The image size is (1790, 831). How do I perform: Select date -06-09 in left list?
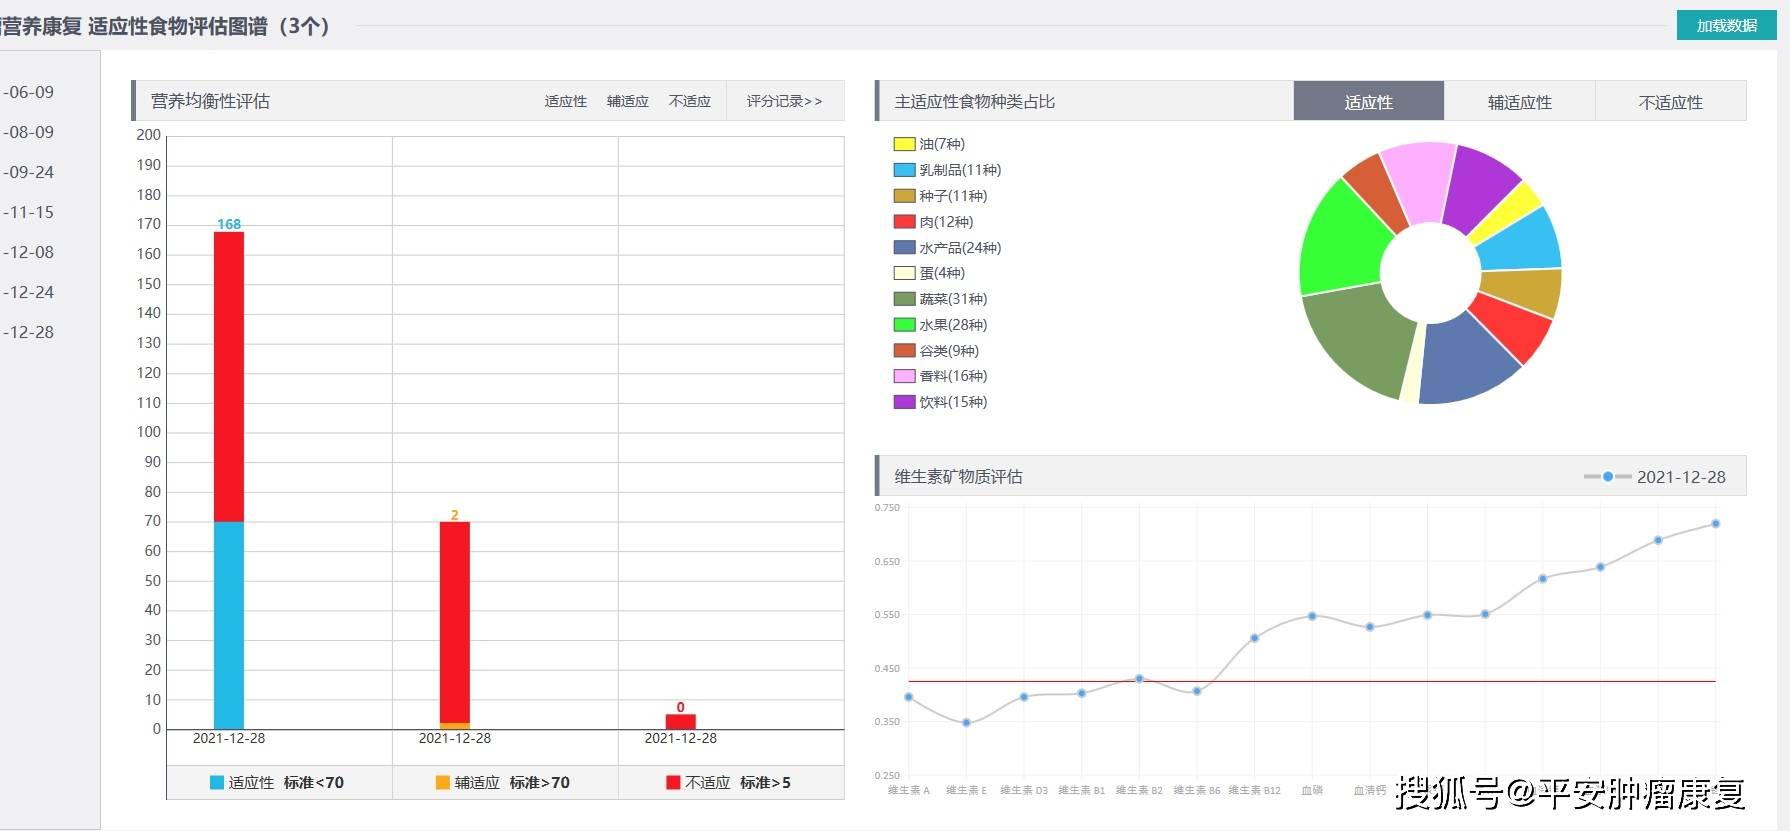[28, 92]
